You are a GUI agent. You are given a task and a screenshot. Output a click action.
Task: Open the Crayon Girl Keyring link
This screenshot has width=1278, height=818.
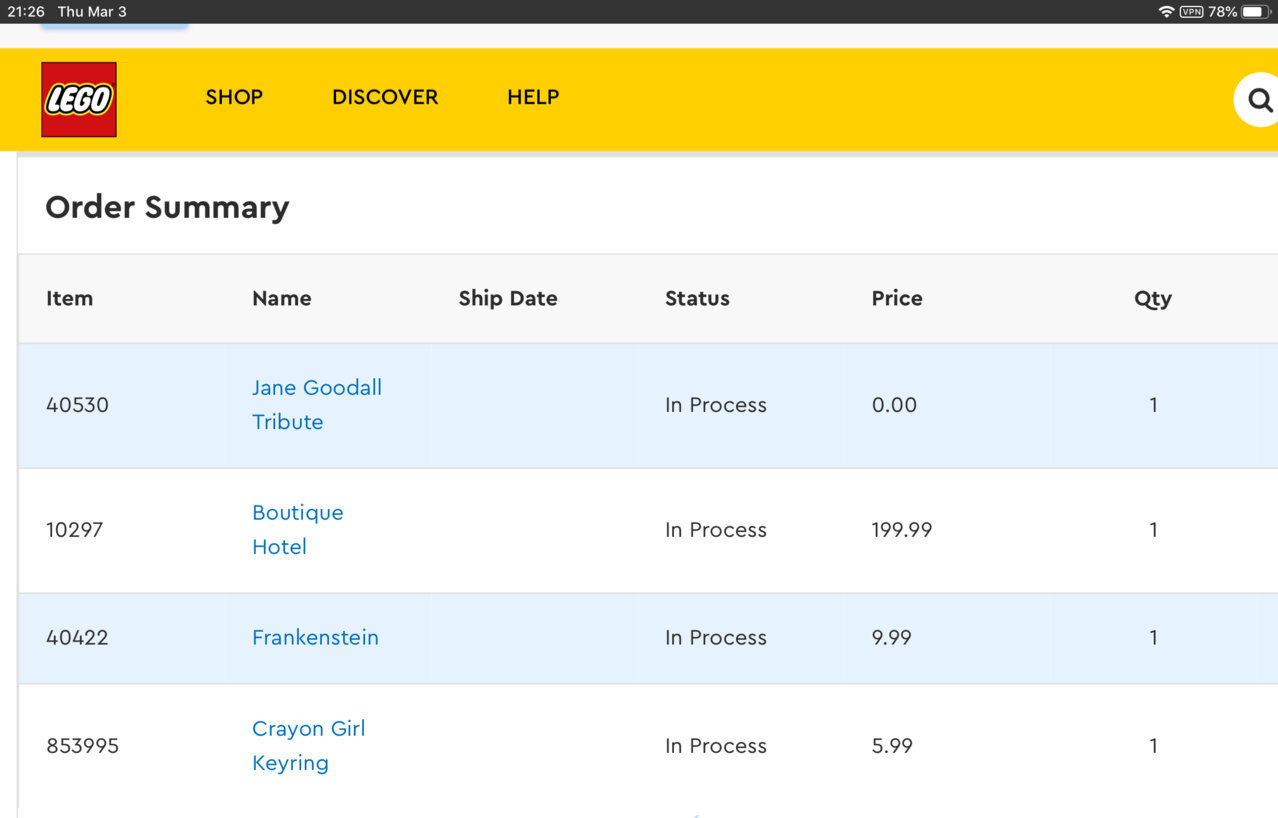tap(308, 746)
